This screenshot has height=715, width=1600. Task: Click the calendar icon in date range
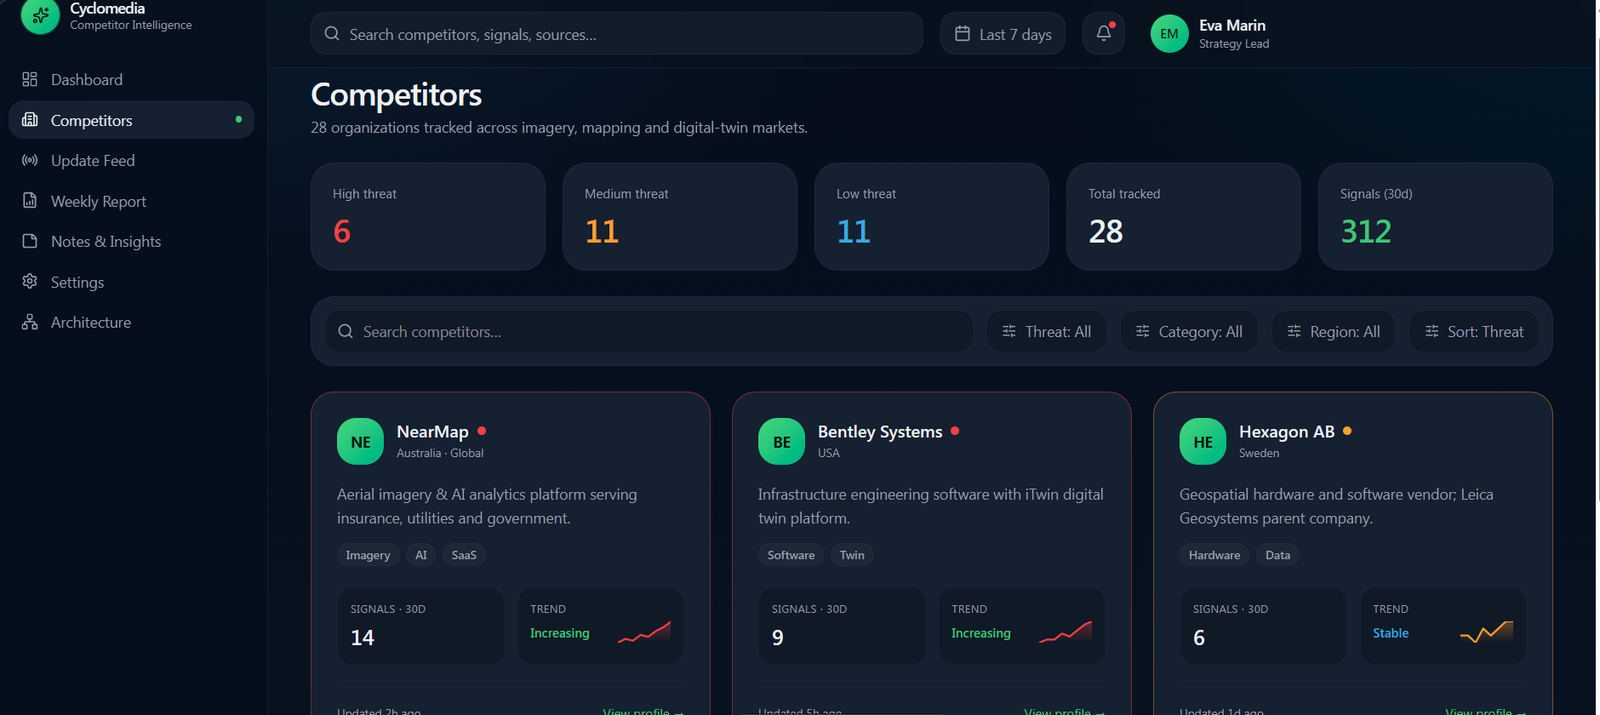click(962, 34)
